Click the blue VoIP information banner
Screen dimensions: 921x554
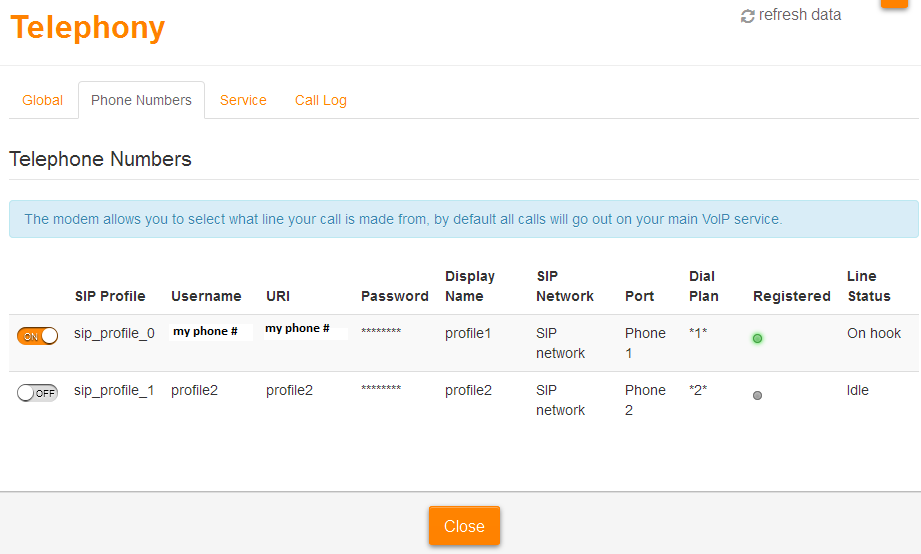coord(463,219)
